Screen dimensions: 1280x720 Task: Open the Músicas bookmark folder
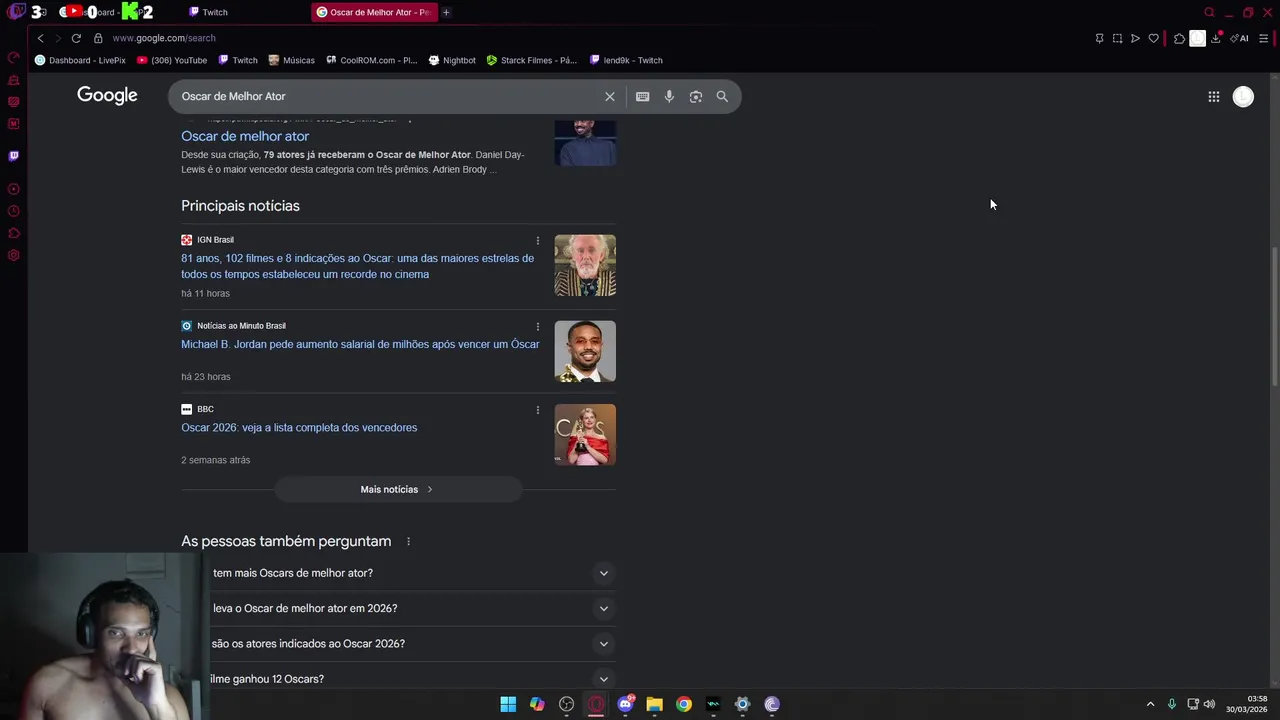tap(291, 60)
